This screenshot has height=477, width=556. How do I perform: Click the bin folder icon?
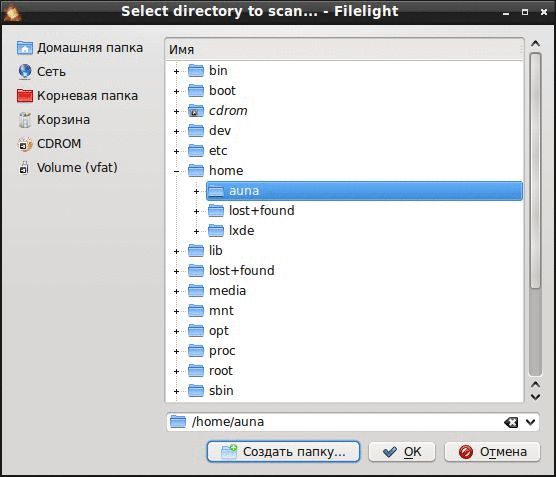[196, 71]
